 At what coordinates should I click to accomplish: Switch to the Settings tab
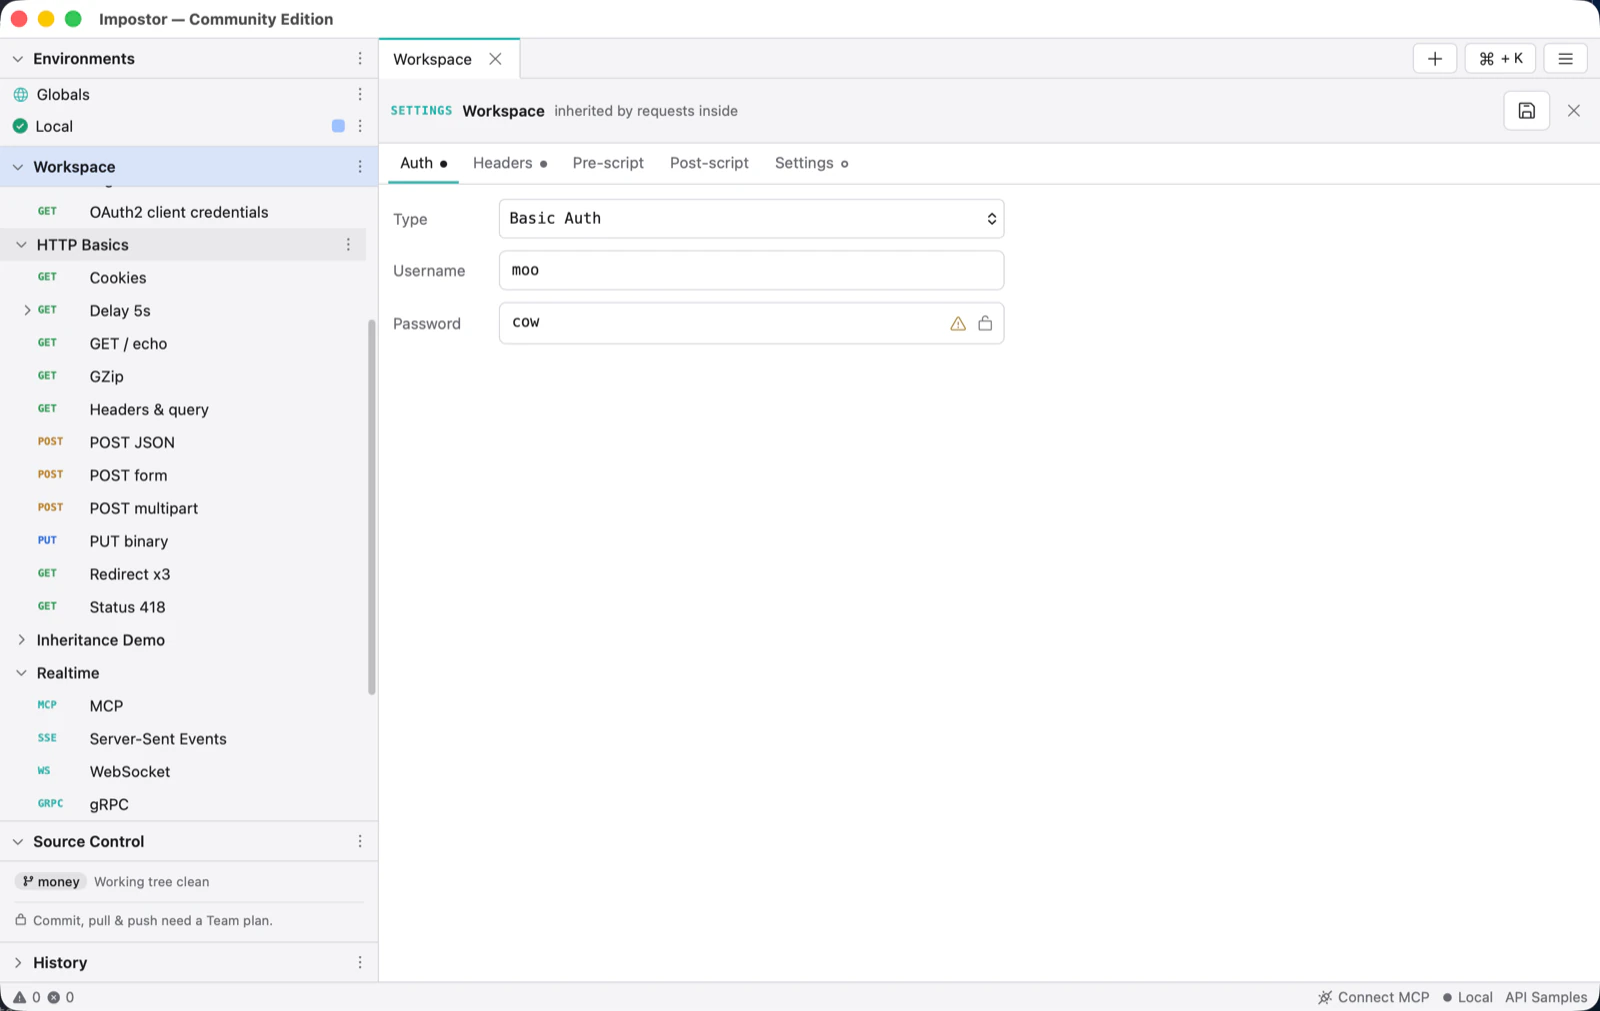coord(811,163)
